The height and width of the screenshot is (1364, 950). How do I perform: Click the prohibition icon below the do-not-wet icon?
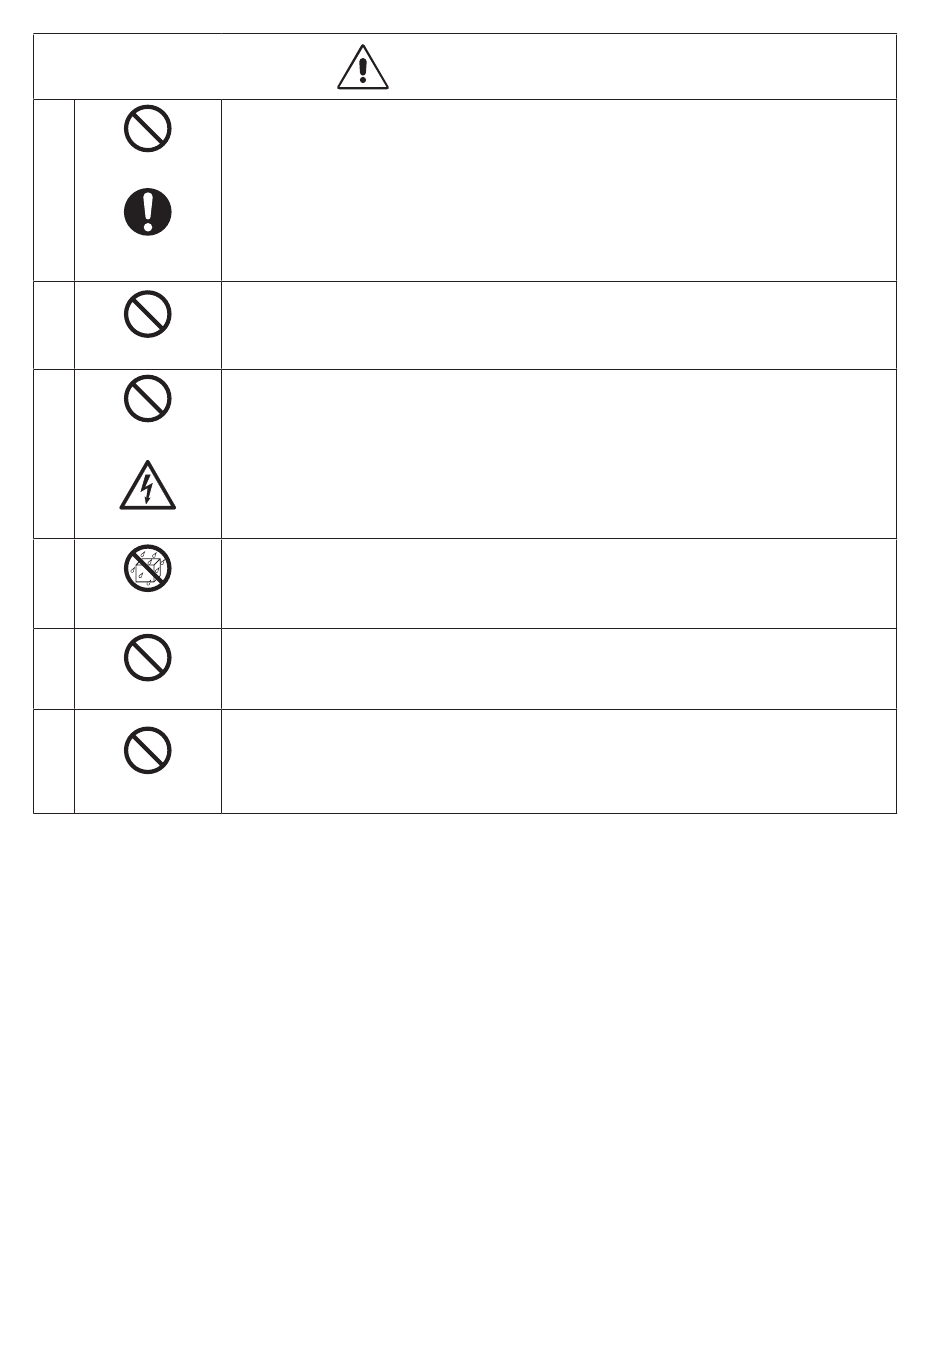pyautogui.click(x=148, y=659)
